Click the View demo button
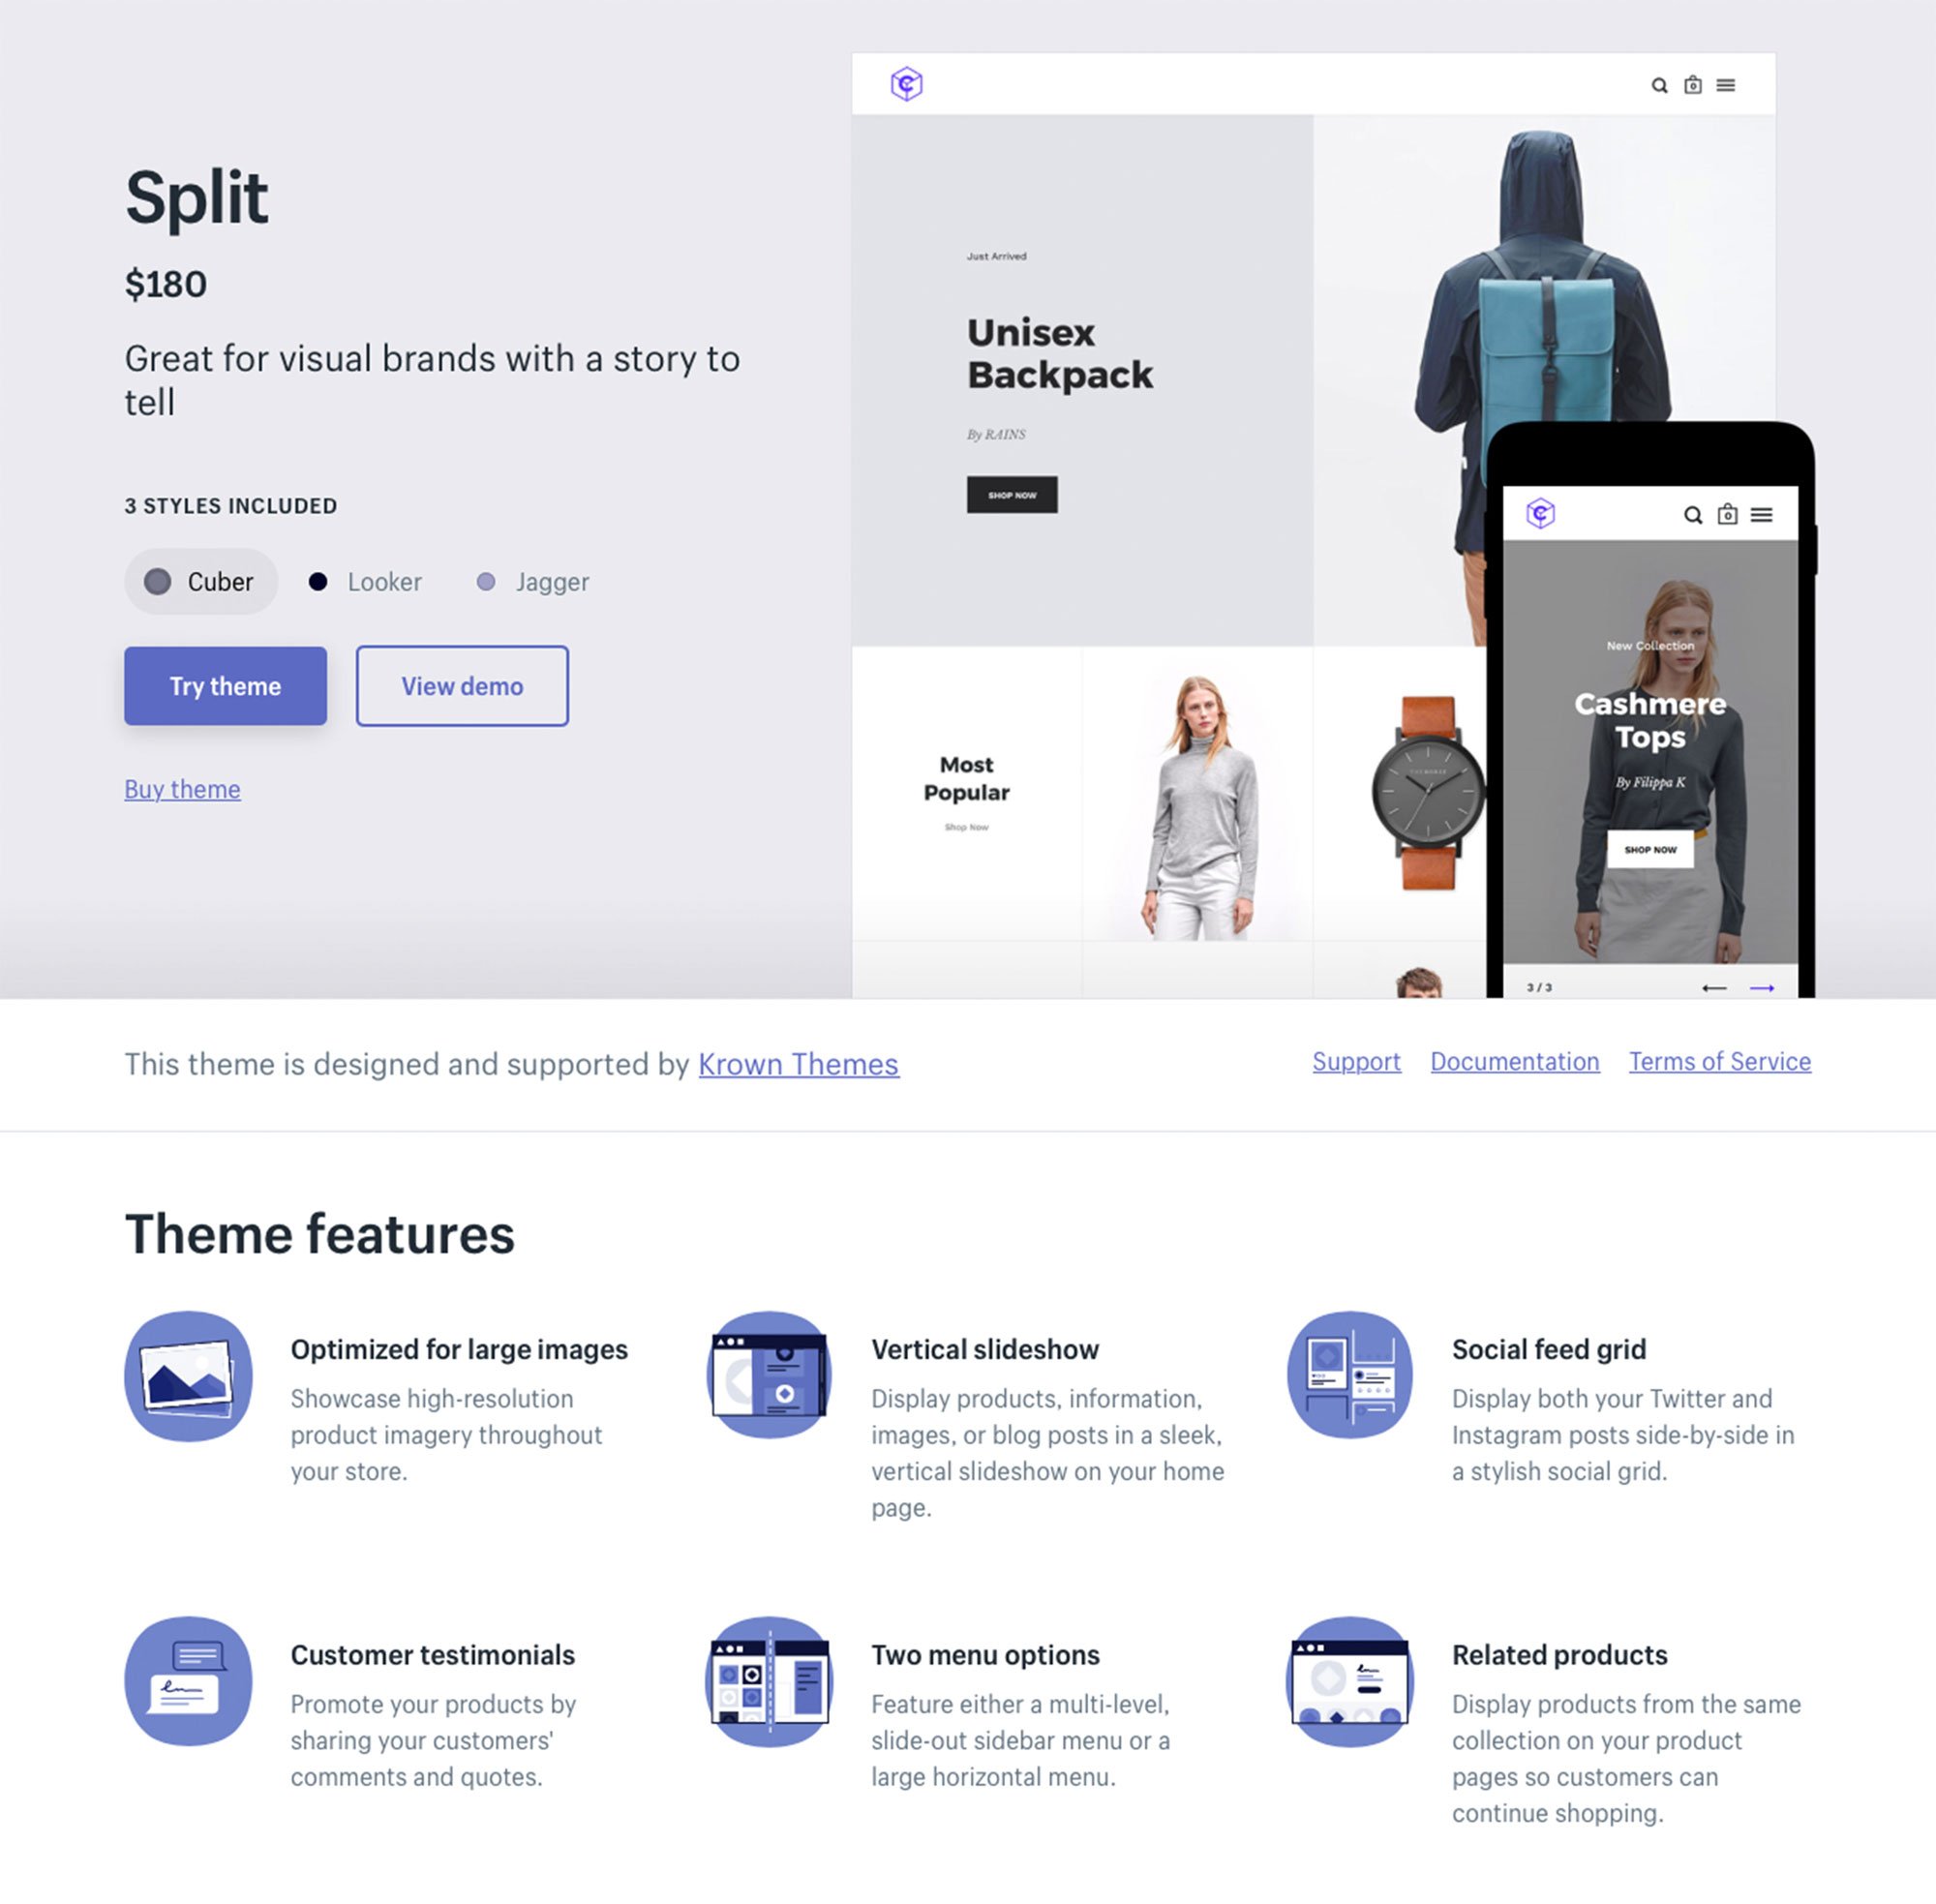Screen dimensions: 1936x1904 point(462,685)
